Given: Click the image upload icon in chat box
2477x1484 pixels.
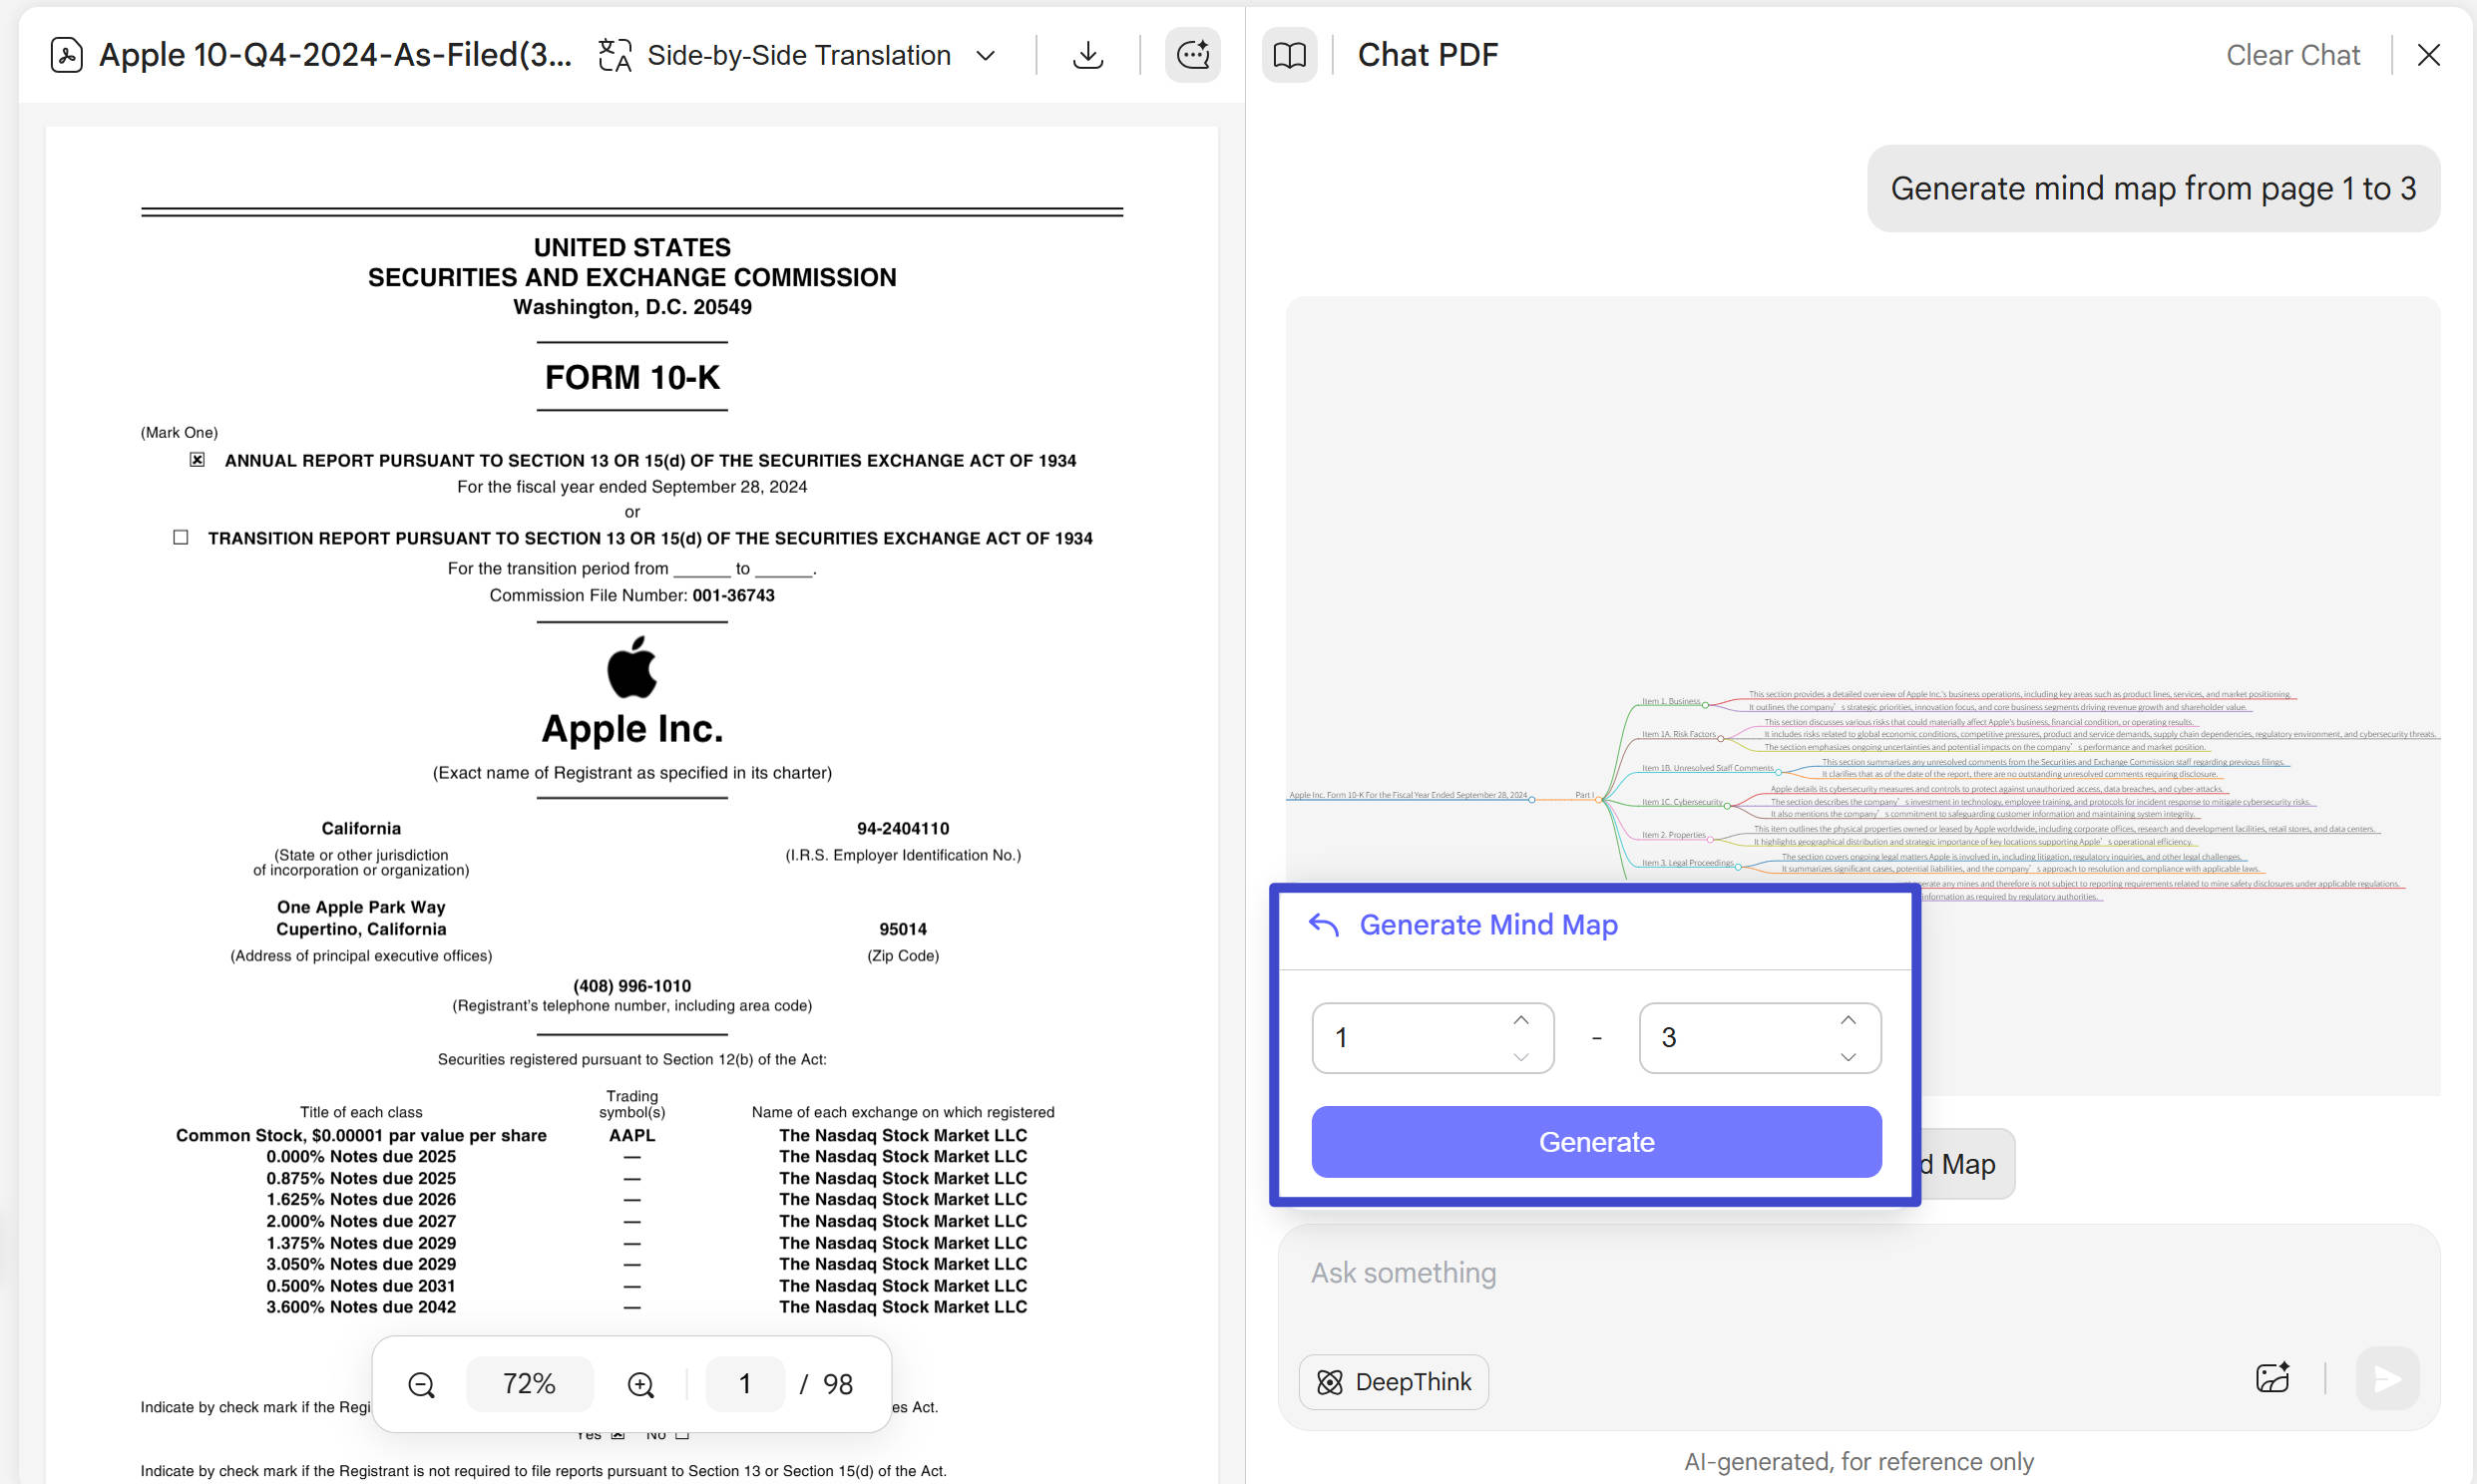Looking at the screenshot, I should pyautogui.click(x=2273, y=1378).
